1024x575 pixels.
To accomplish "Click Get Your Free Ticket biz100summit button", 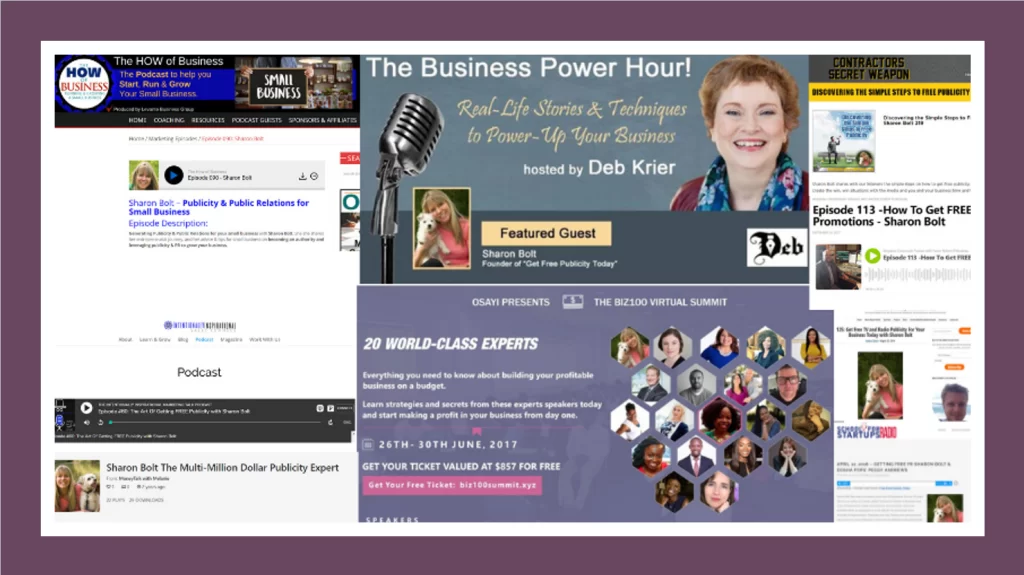I will (452, 485).
